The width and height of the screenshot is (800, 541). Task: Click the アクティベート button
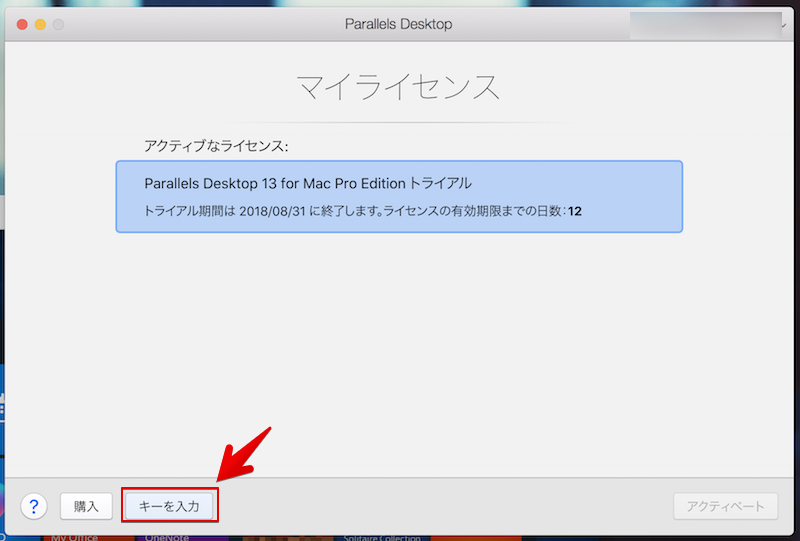pos(725,506)
